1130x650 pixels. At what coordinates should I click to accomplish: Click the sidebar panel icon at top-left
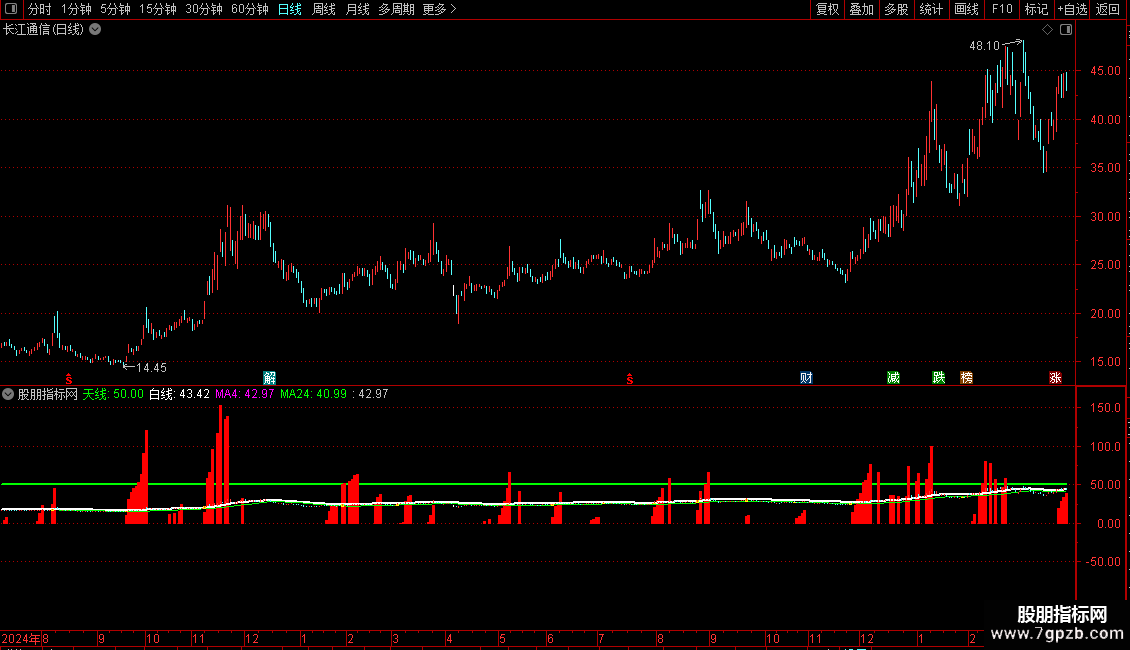click(x=11, y=9)
